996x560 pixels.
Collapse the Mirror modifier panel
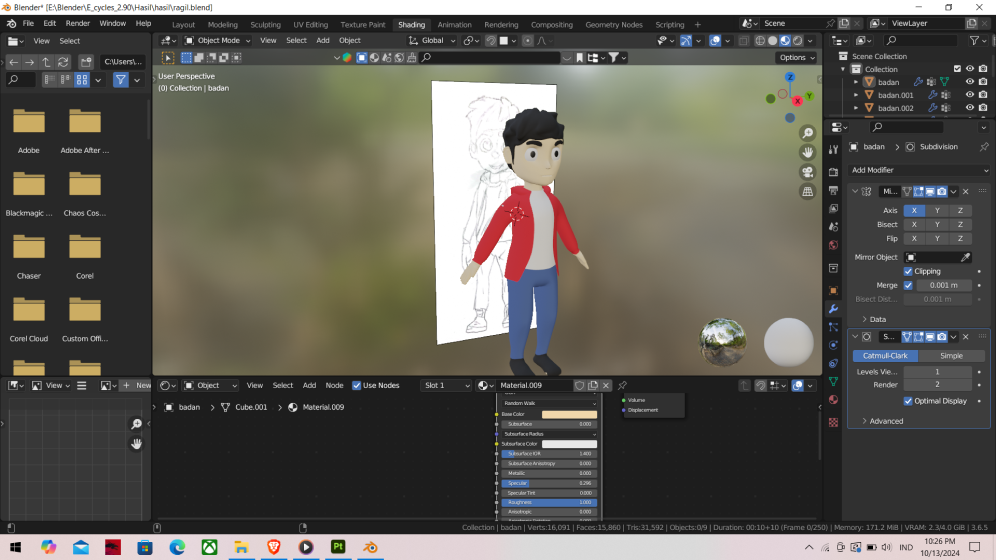(855, 191)
